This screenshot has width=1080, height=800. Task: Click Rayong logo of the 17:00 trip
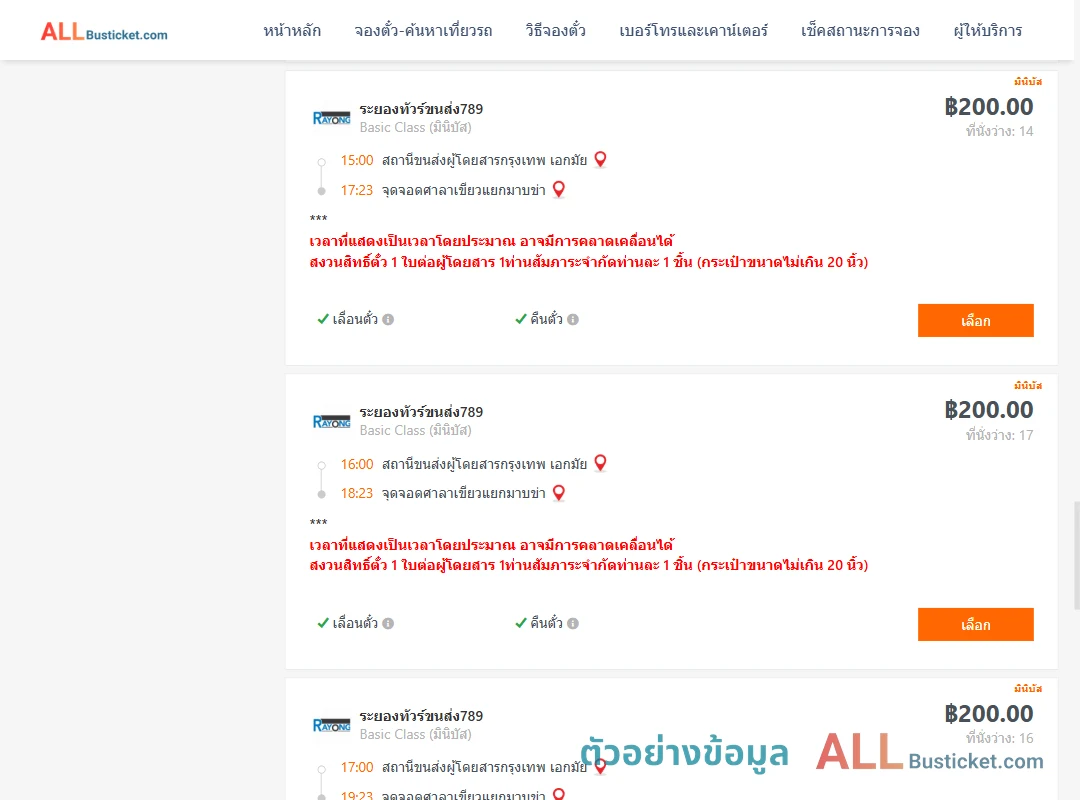point(331,725)
